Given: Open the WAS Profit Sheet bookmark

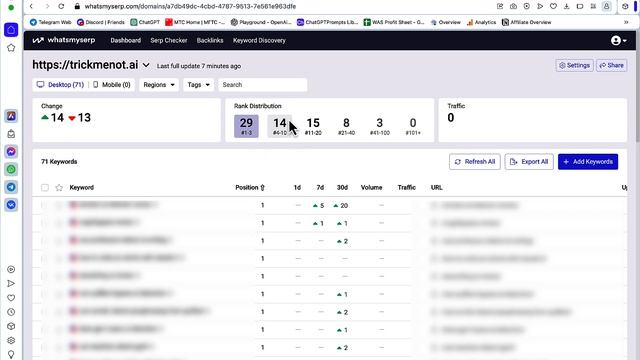Looking at the screenshot, I should coord(394,22).
